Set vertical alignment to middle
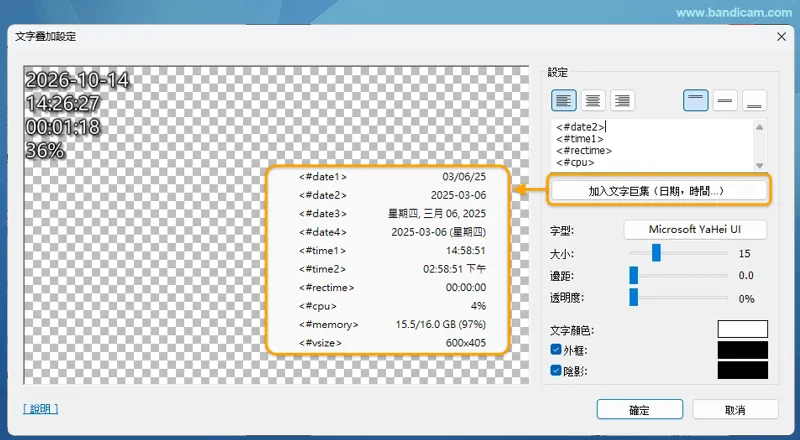Image resolution: width=800 pixels, height=440 pixels. click(x=725, y=101)
